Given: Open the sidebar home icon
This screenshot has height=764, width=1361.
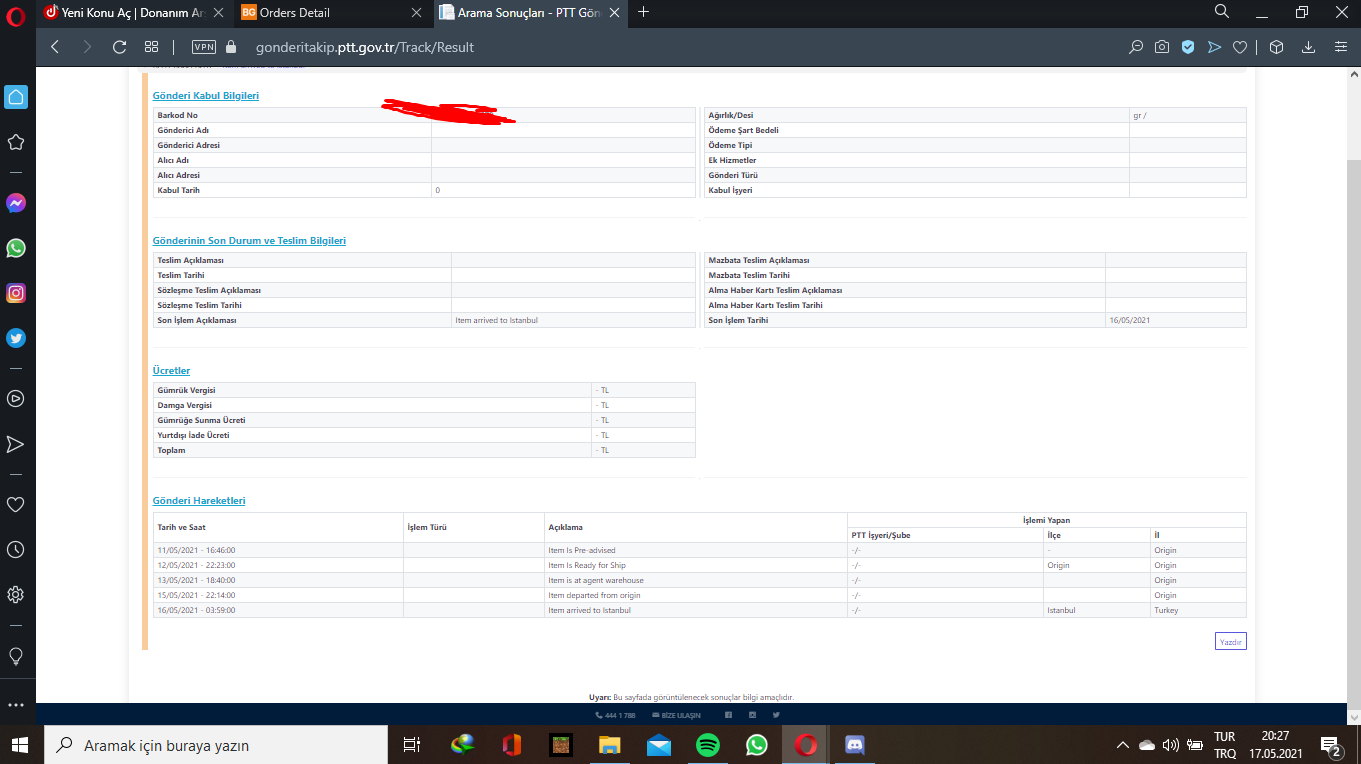Looking at the screenshot, I should point(16,97).
